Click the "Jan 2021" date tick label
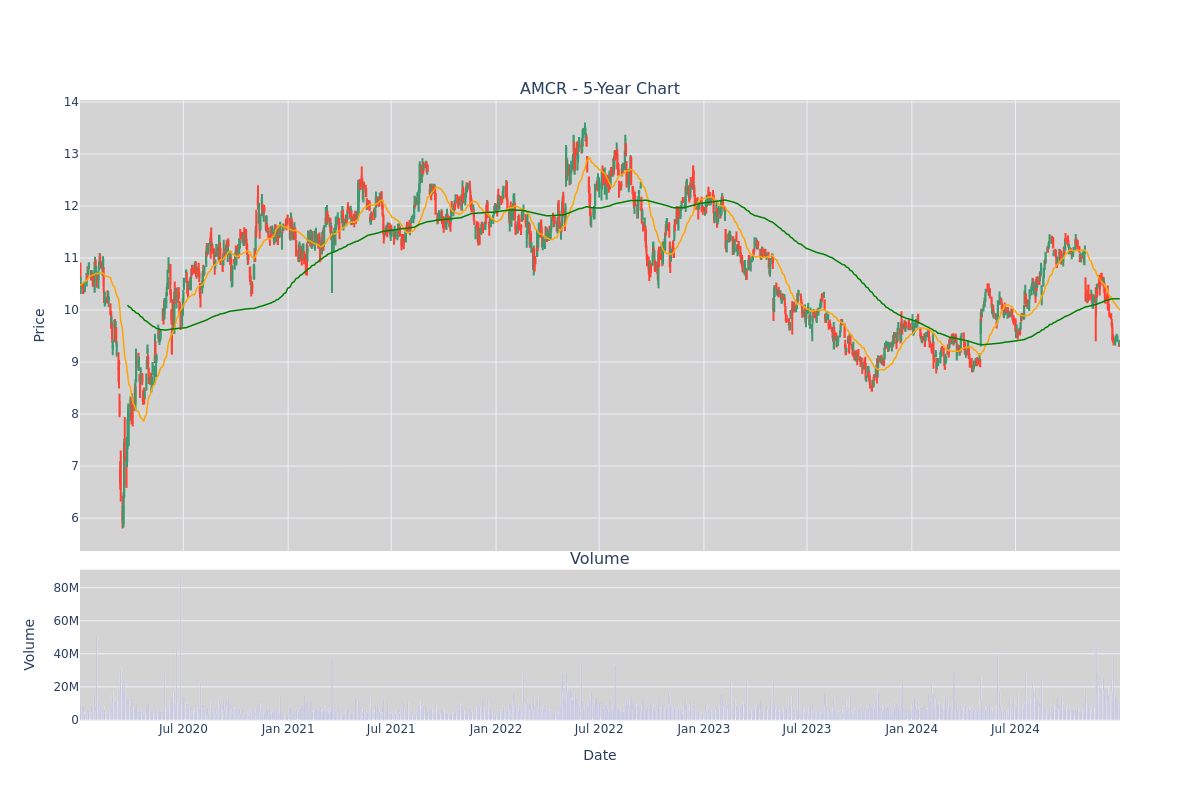The image size is (1200, 800). [288, 729]
